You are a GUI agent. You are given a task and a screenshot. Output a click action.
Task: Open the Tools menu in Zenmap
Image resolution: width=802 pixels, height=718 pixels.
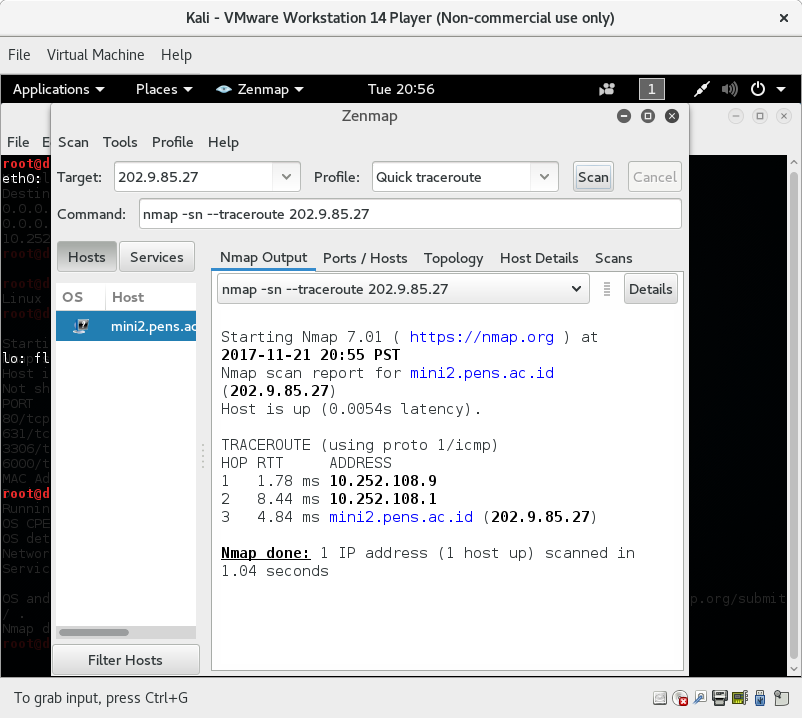click(x=120, y=142)
